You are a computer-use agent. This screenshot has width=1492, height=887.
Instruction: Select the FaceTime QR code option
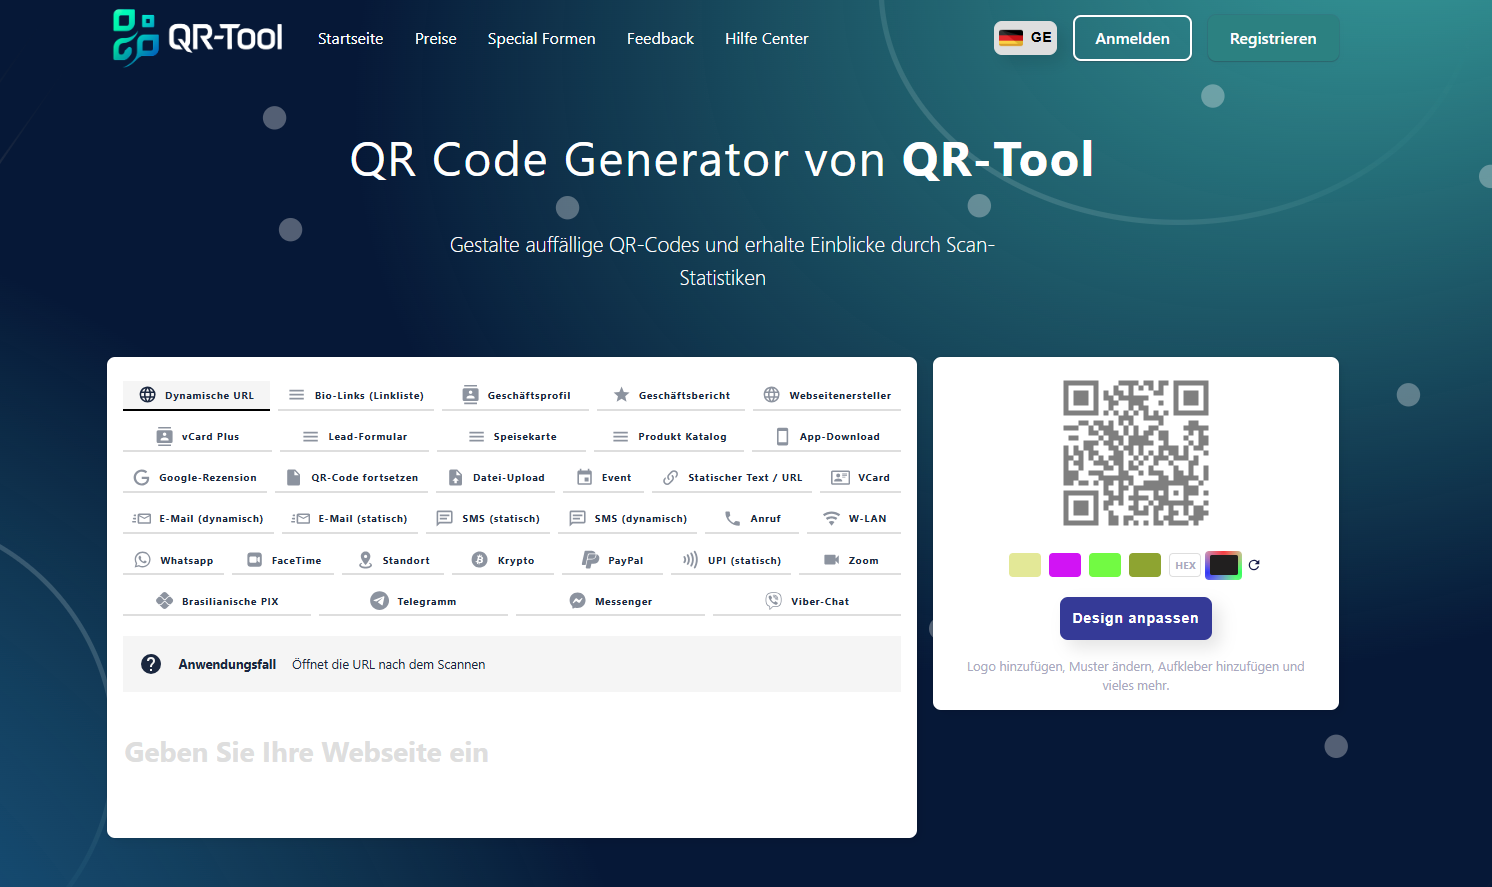click(x=283, y=559)
